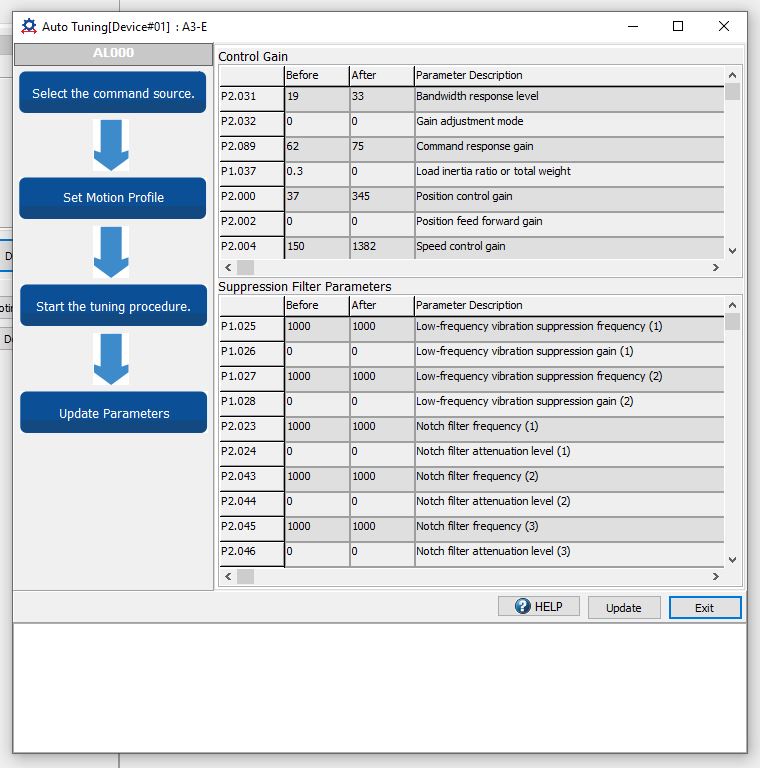
Task: Close the Auto Tuning window
Action: pyautogui.click(x=724, y=26)
